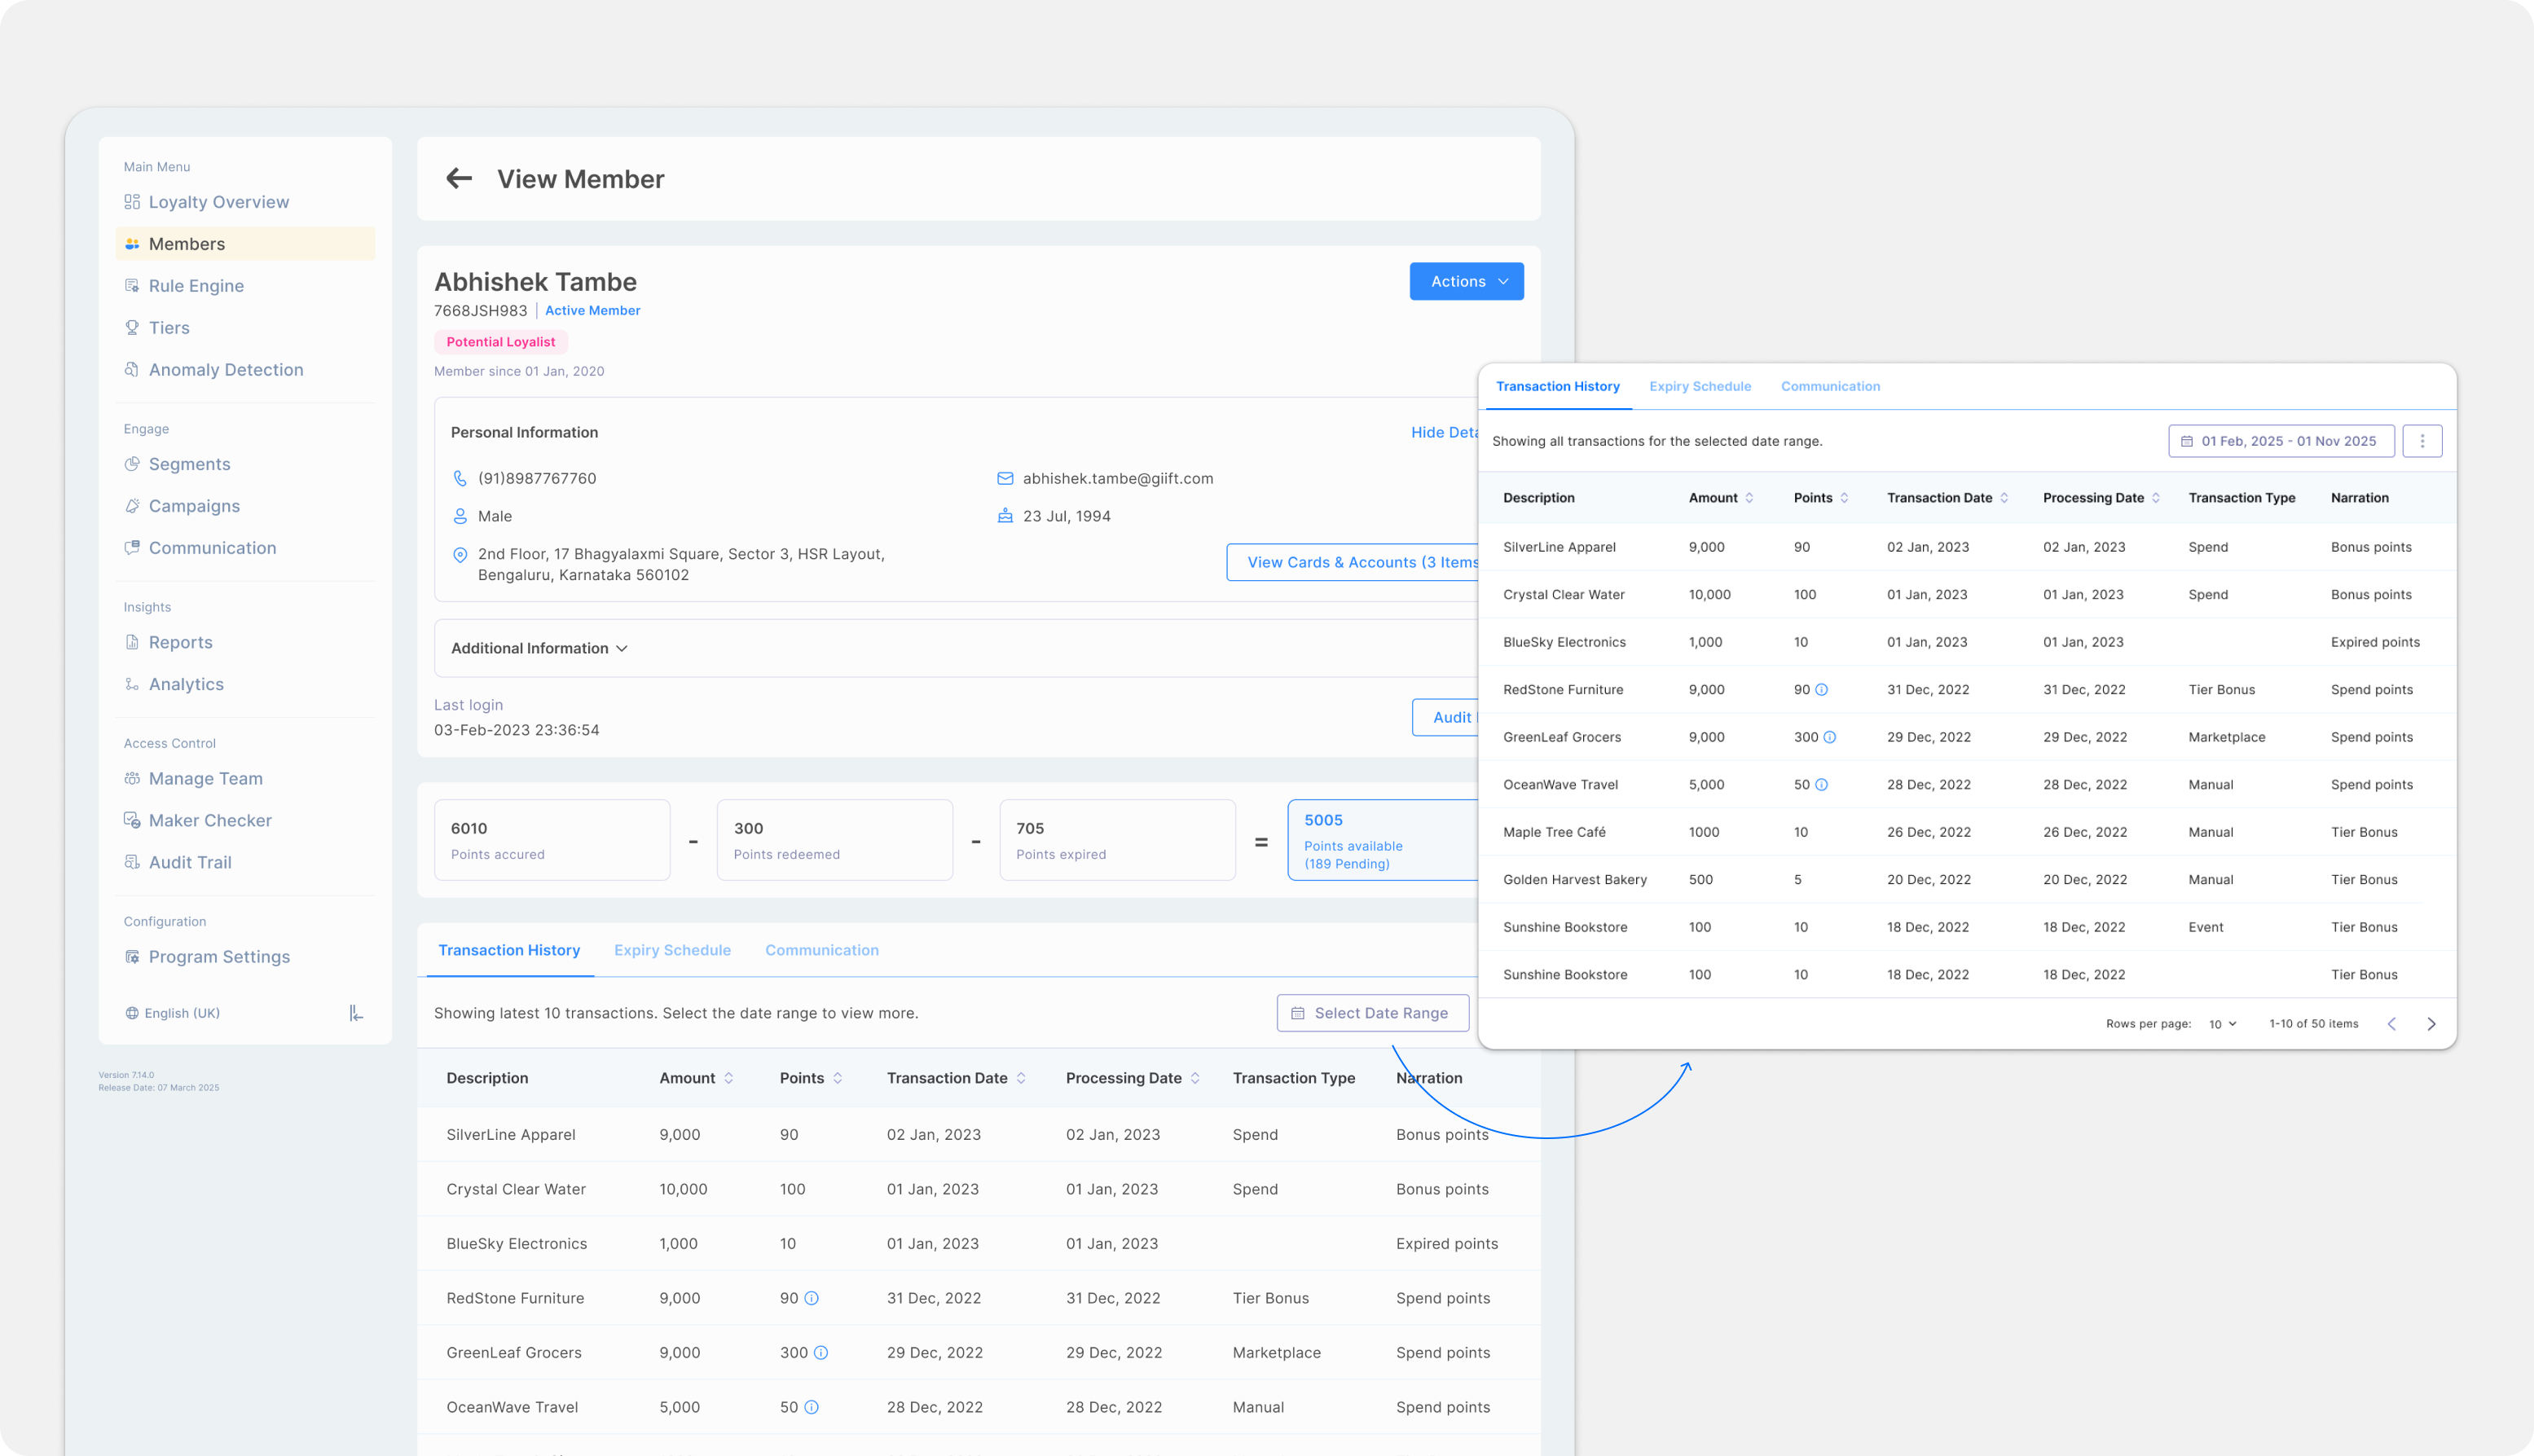Viewport: 2534px width, 1456px height.
Task: Collapse the sidebar using the collapse icon
Action: pos(356,1013)
